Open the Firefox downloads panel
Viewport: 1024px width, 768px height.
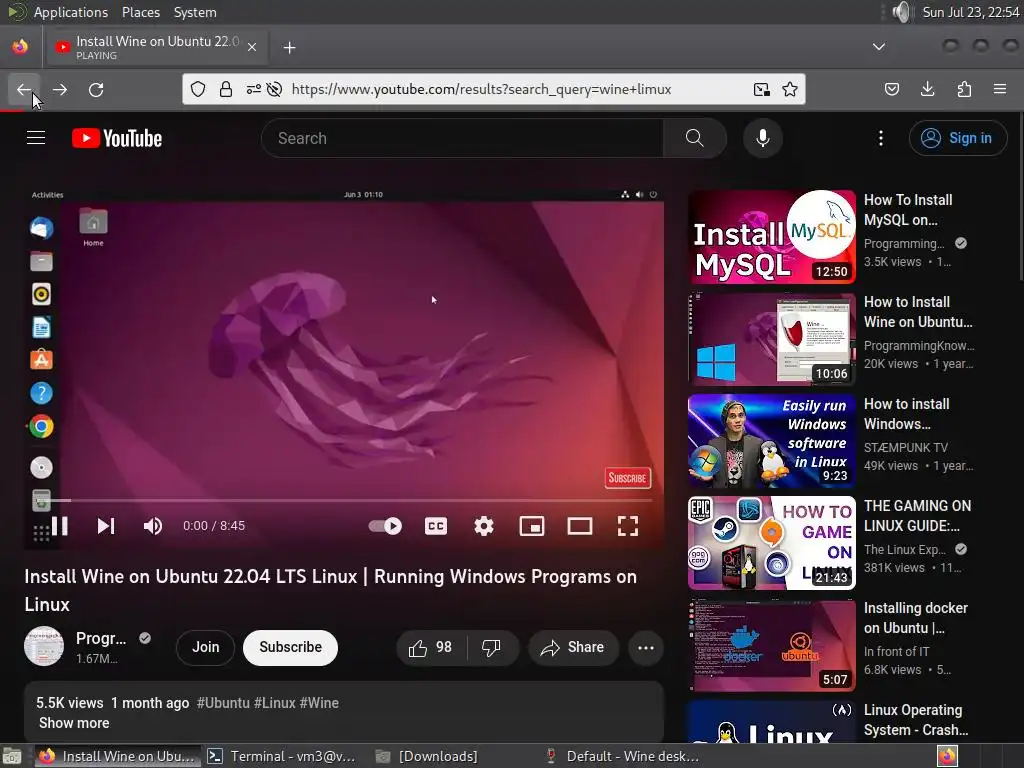[927, 89]
